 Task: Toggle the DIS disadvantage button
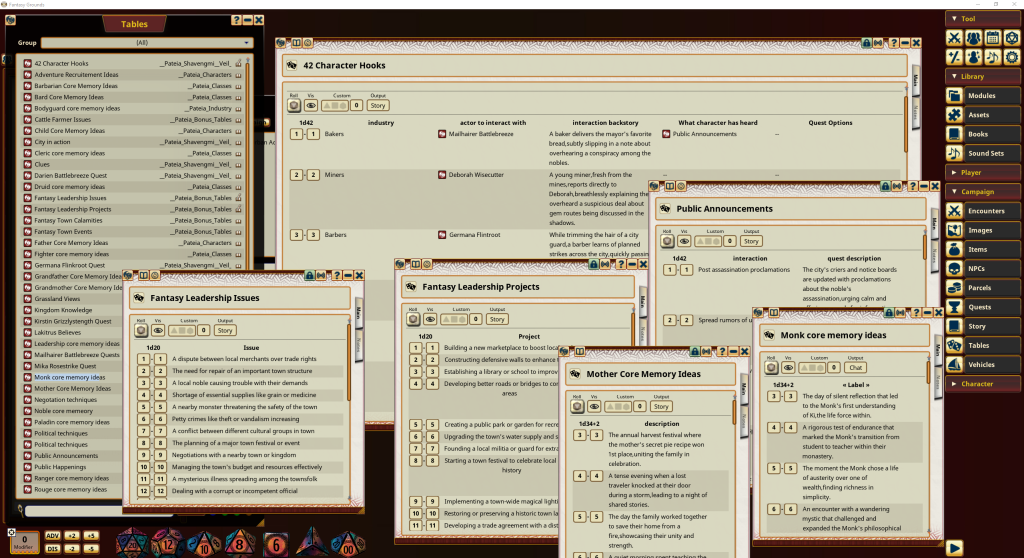51,549
